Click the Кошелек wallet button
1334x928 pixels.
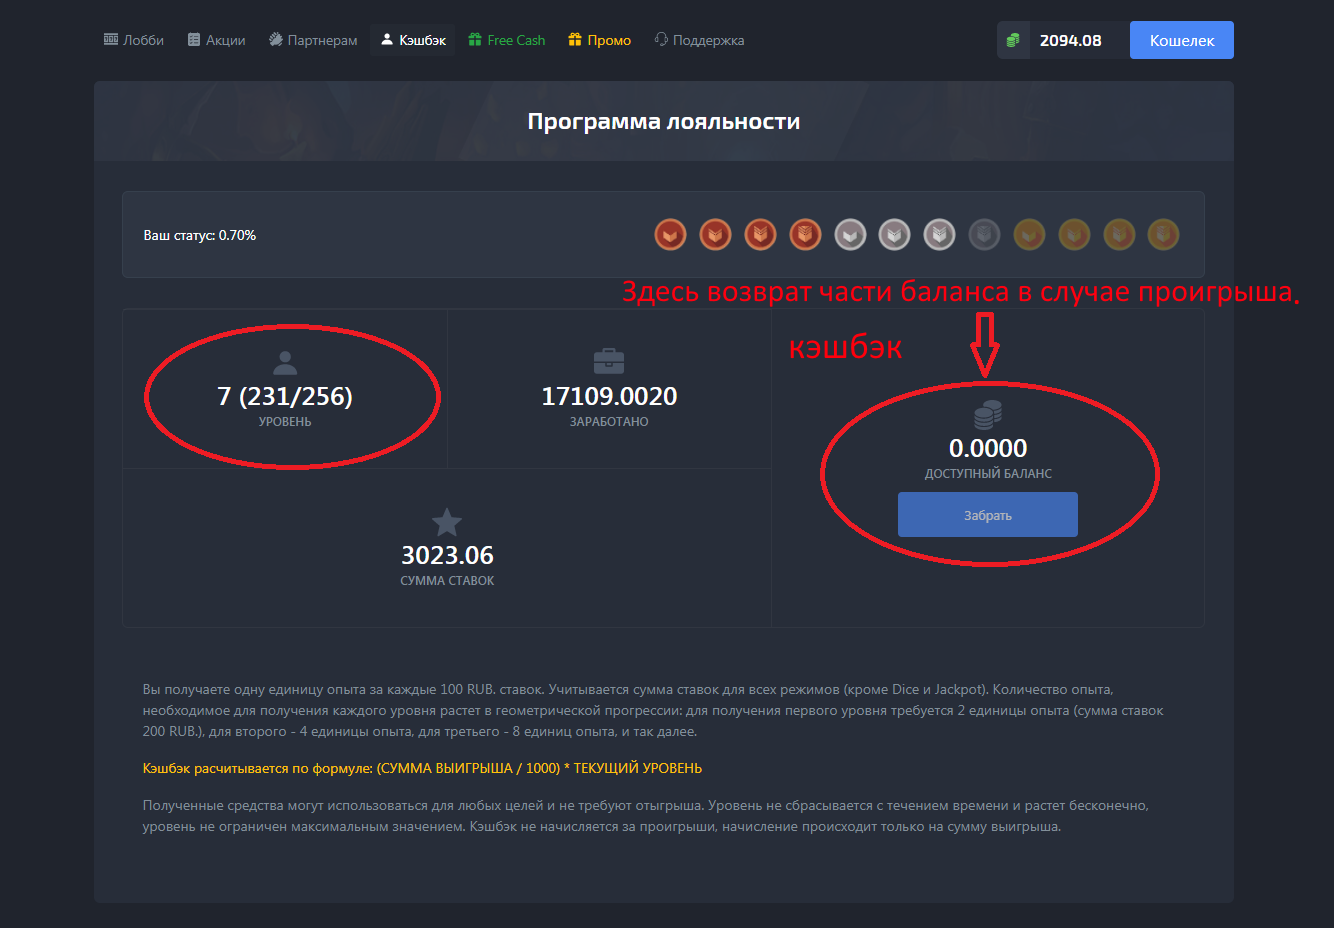pos(1182,40)
